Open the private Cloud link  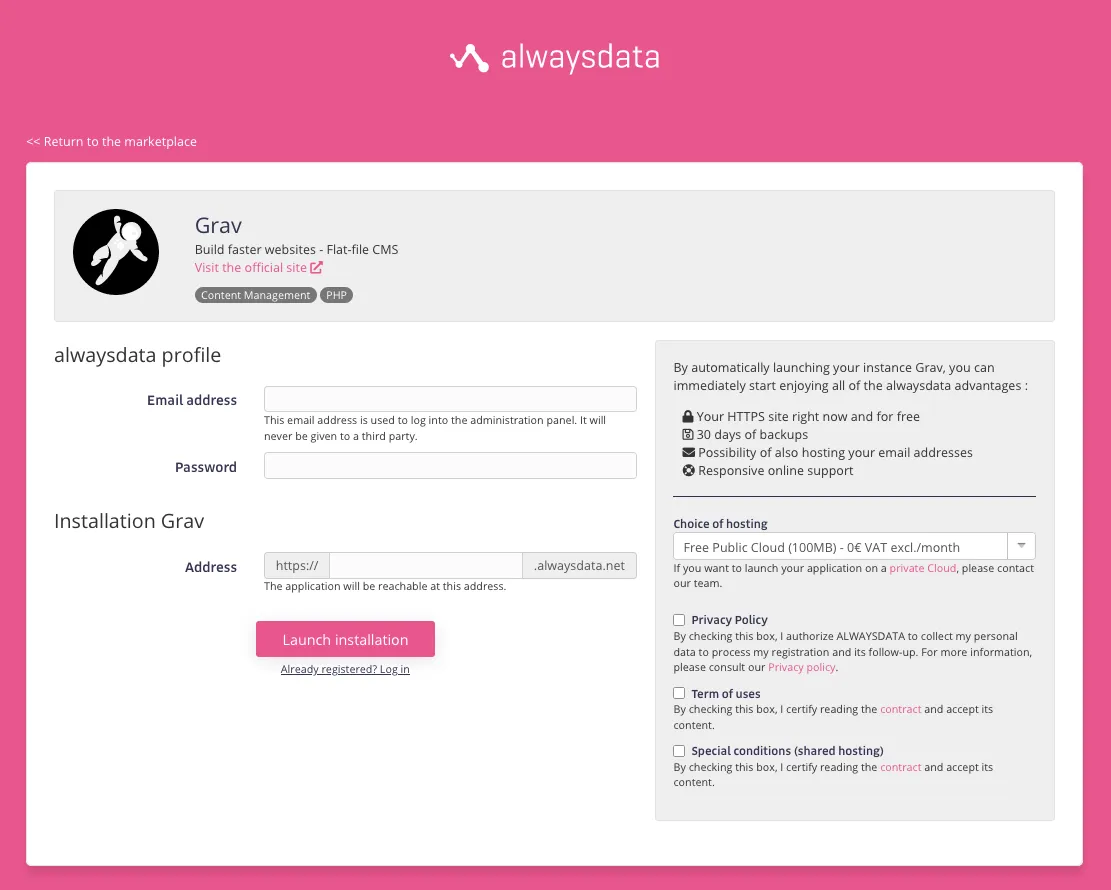tap(923, 568)
